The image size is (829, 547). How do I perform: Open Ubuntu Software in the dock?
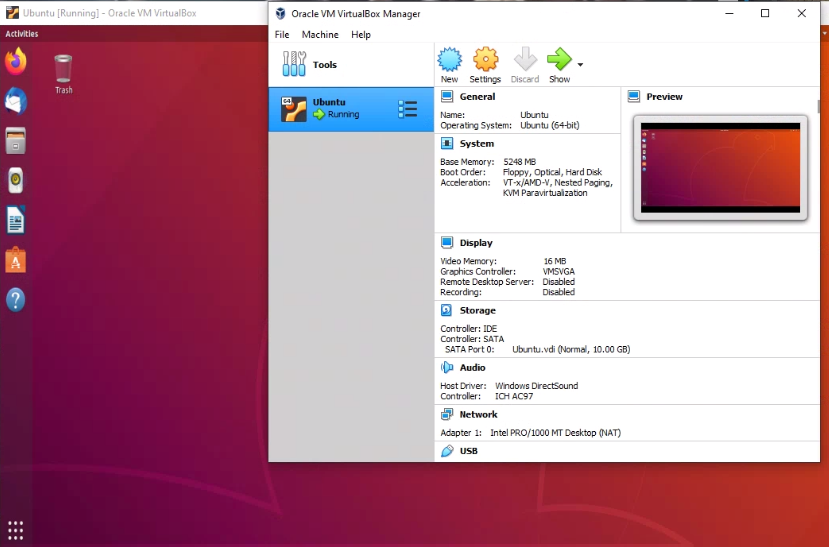pyautogui.click(x=16, y=260)
